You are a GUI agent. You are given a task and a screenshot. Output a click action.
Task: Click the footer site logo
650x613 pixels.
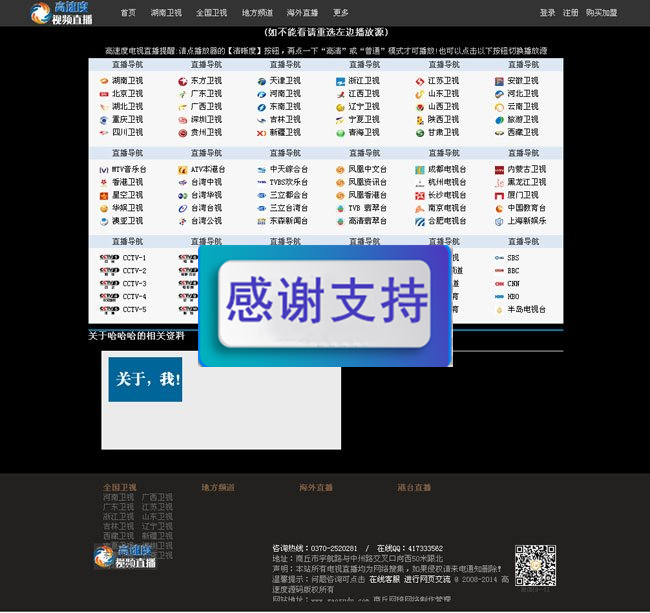pos(125,557)
